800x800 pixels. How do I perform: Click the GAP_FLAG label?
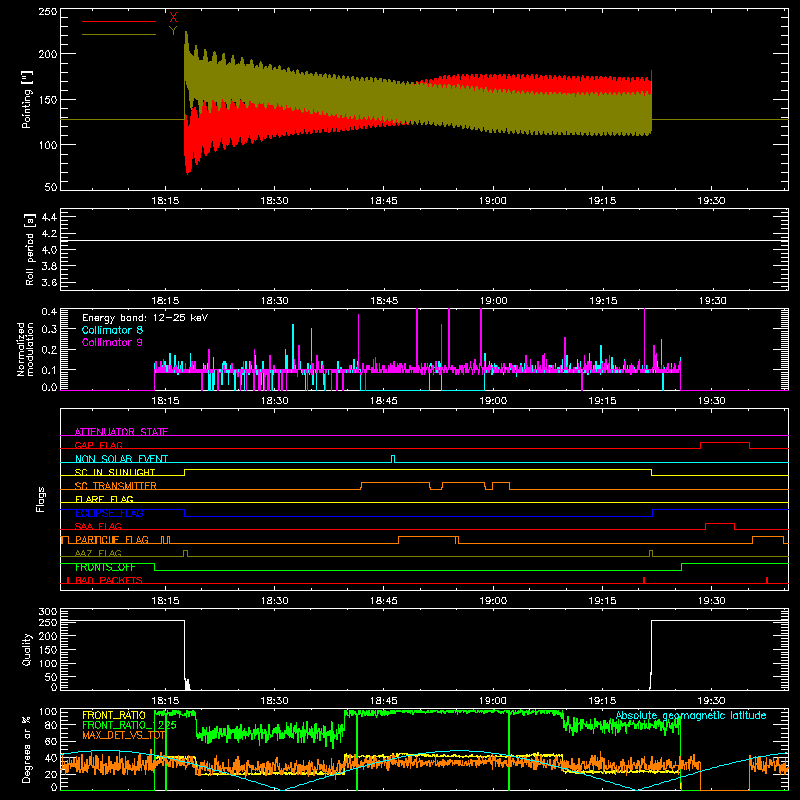(x=98, y=445)
